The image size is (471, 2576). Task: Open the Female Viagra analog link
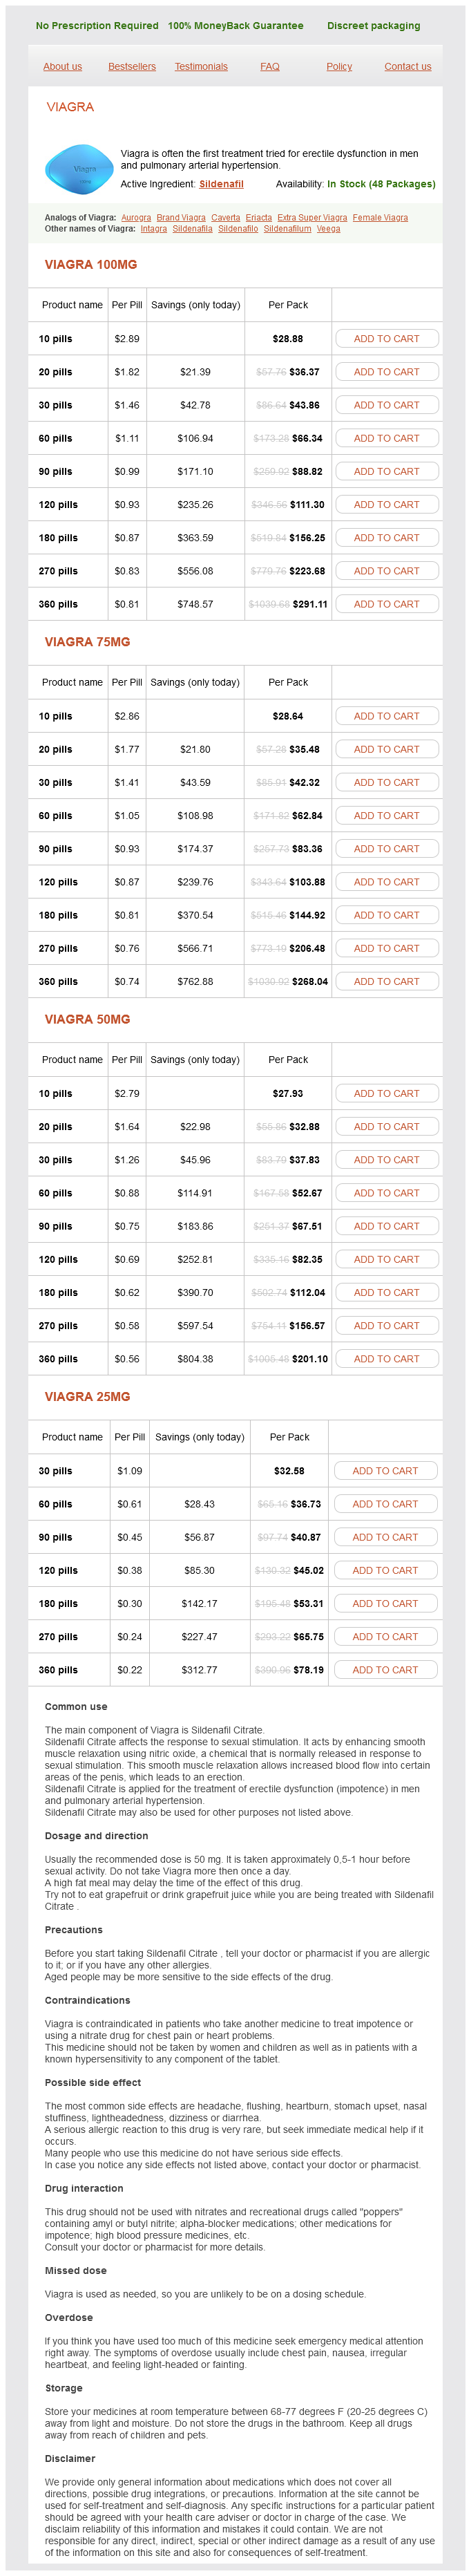(380, 217)
